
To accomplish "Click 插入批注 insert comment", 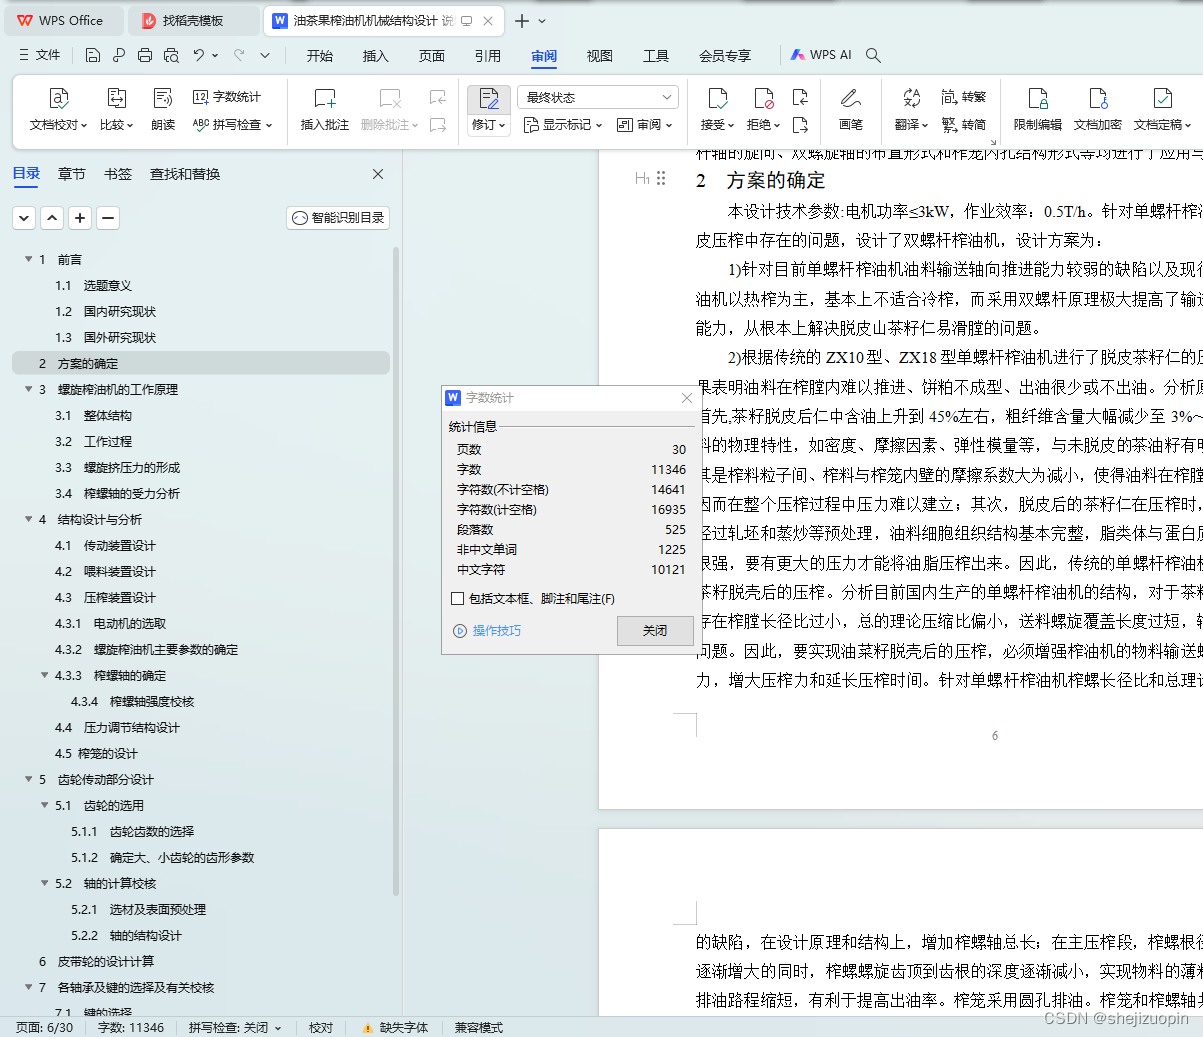I will [x=325, y=110].
